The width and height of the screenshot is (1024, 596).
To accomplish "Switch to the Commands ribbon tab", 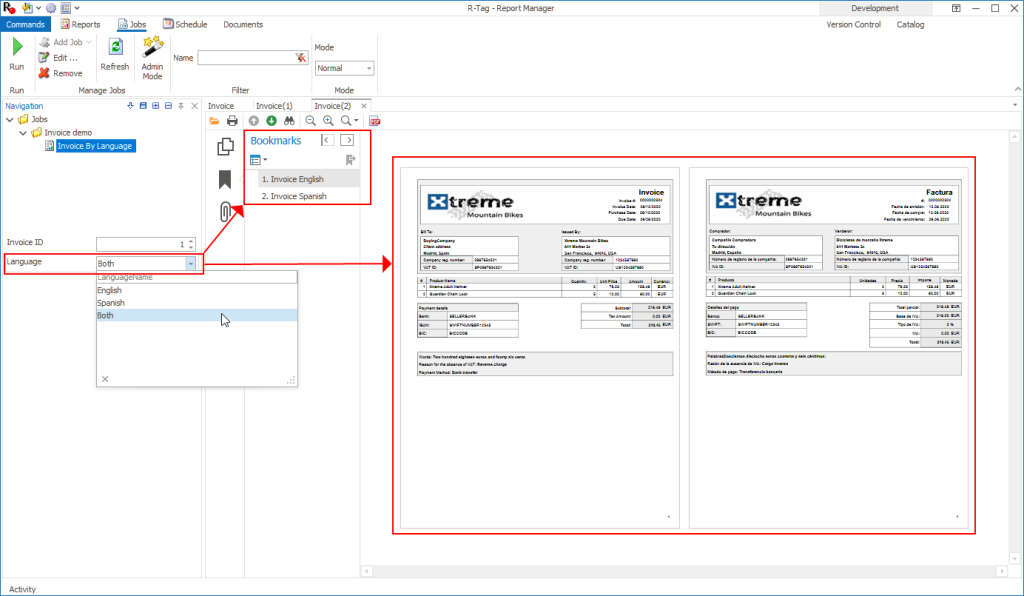I will pos(25,24).
